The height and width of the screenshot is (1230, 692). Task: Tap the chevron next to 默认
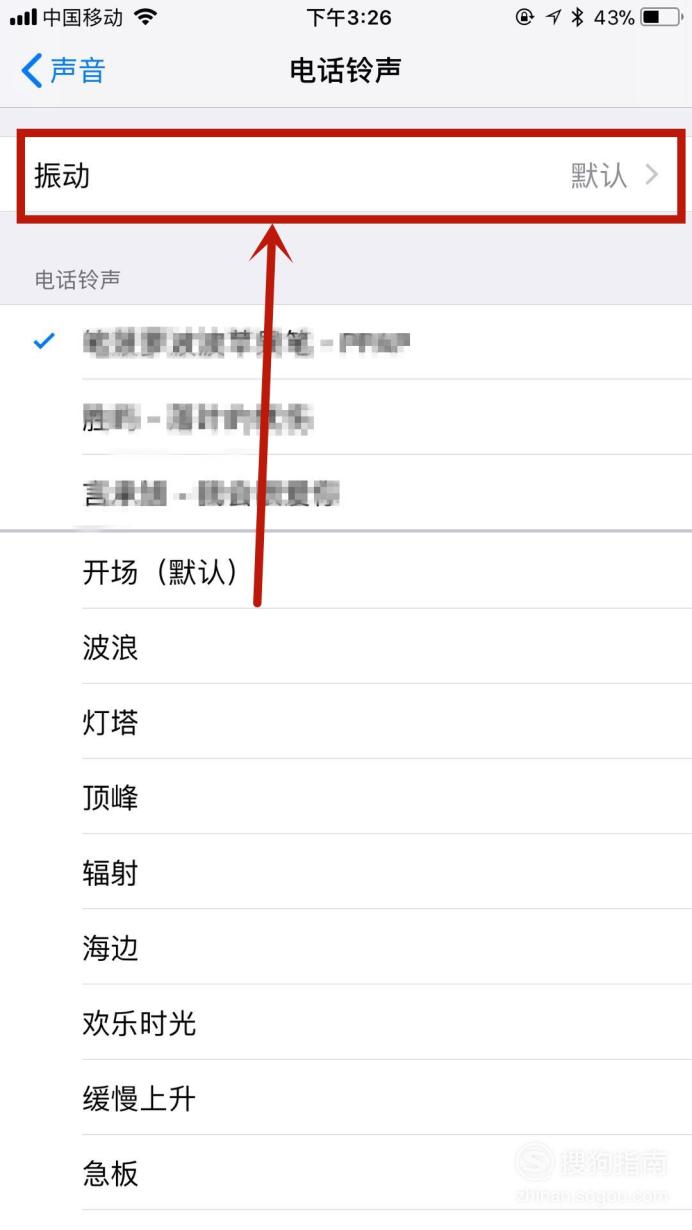pos(652,176)
